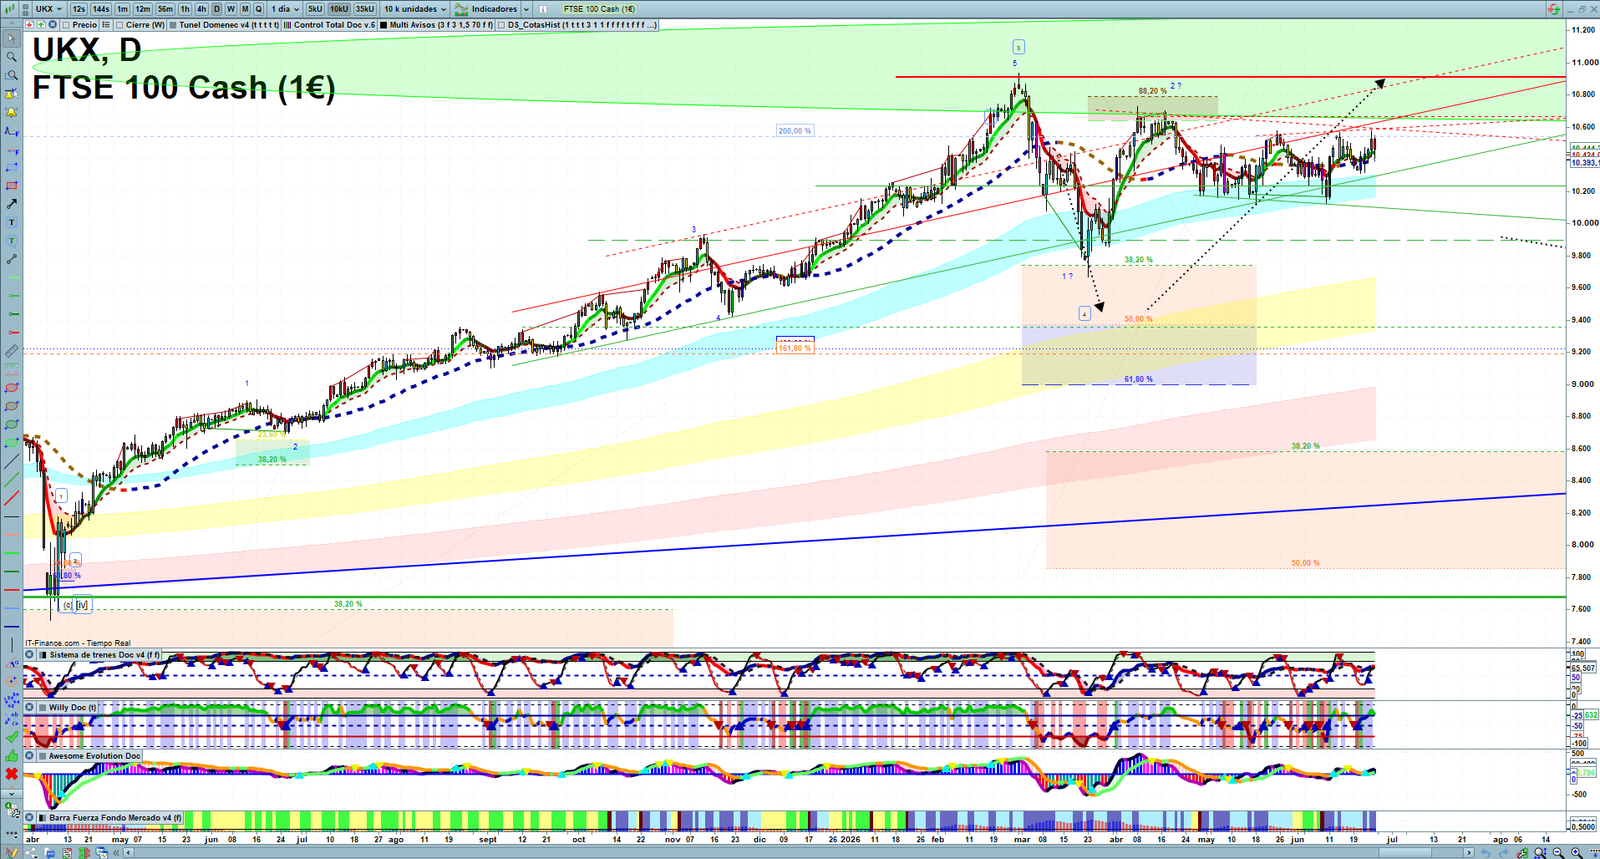Click the green checkmark icon
The height and width of the screenshot is (859, 1600).
click(x=11, y=737)
